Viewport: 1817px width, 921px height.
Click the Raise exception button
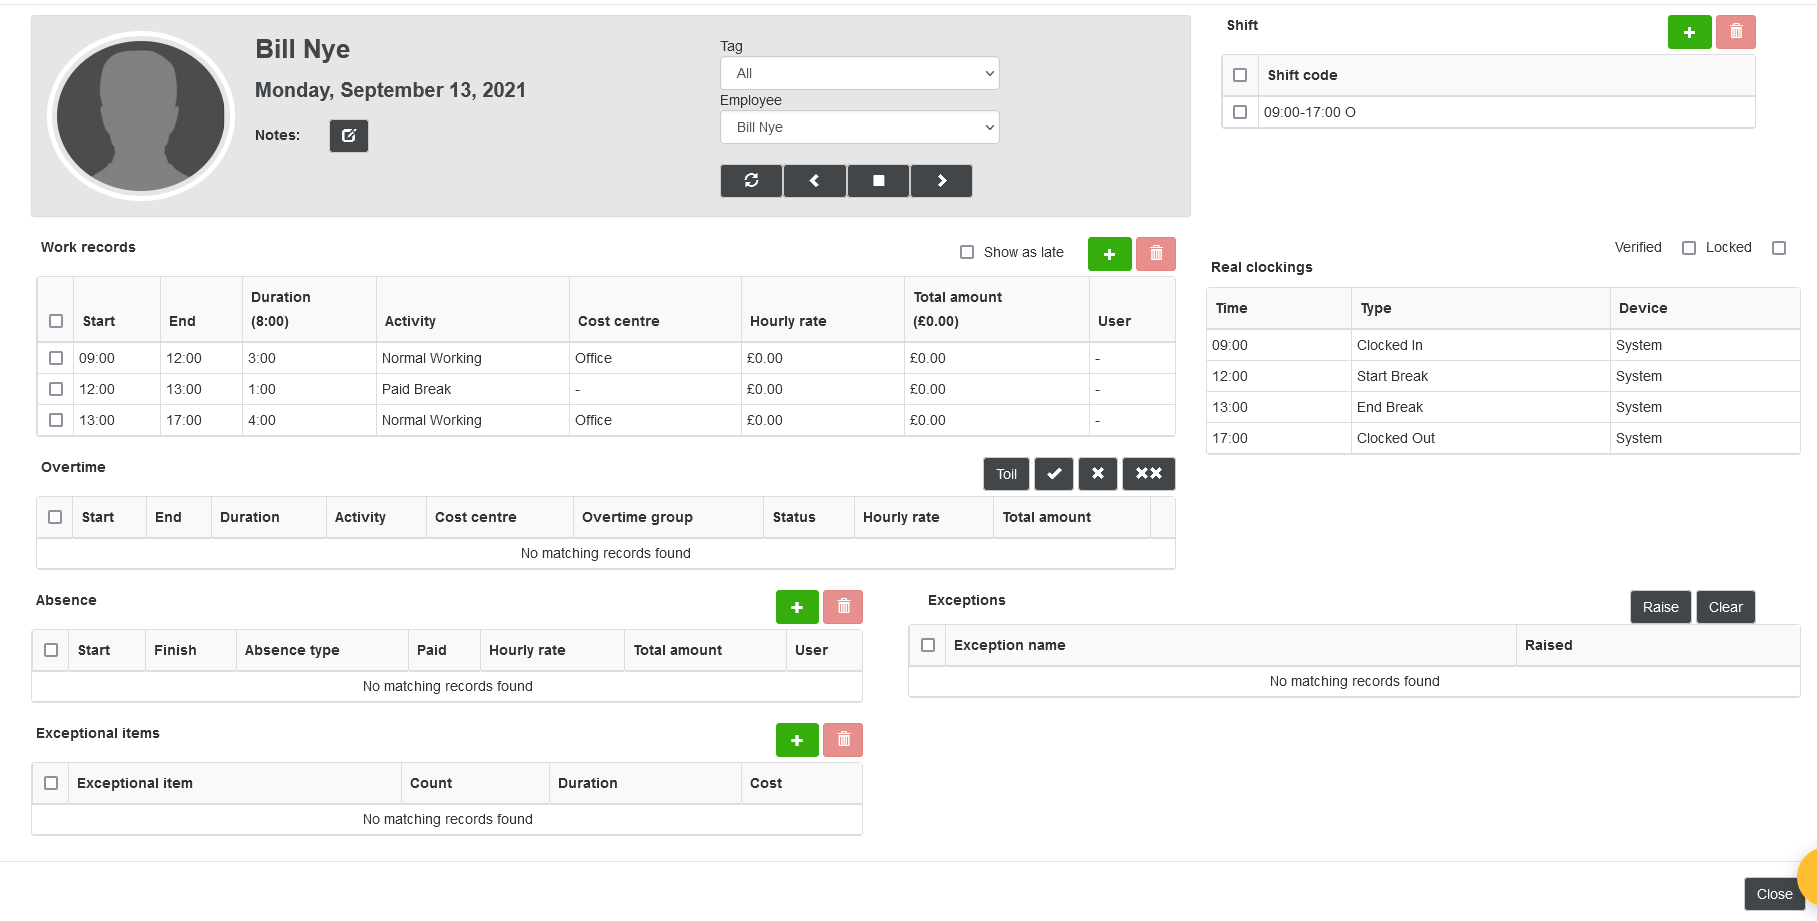click(x=1660, y=607)
